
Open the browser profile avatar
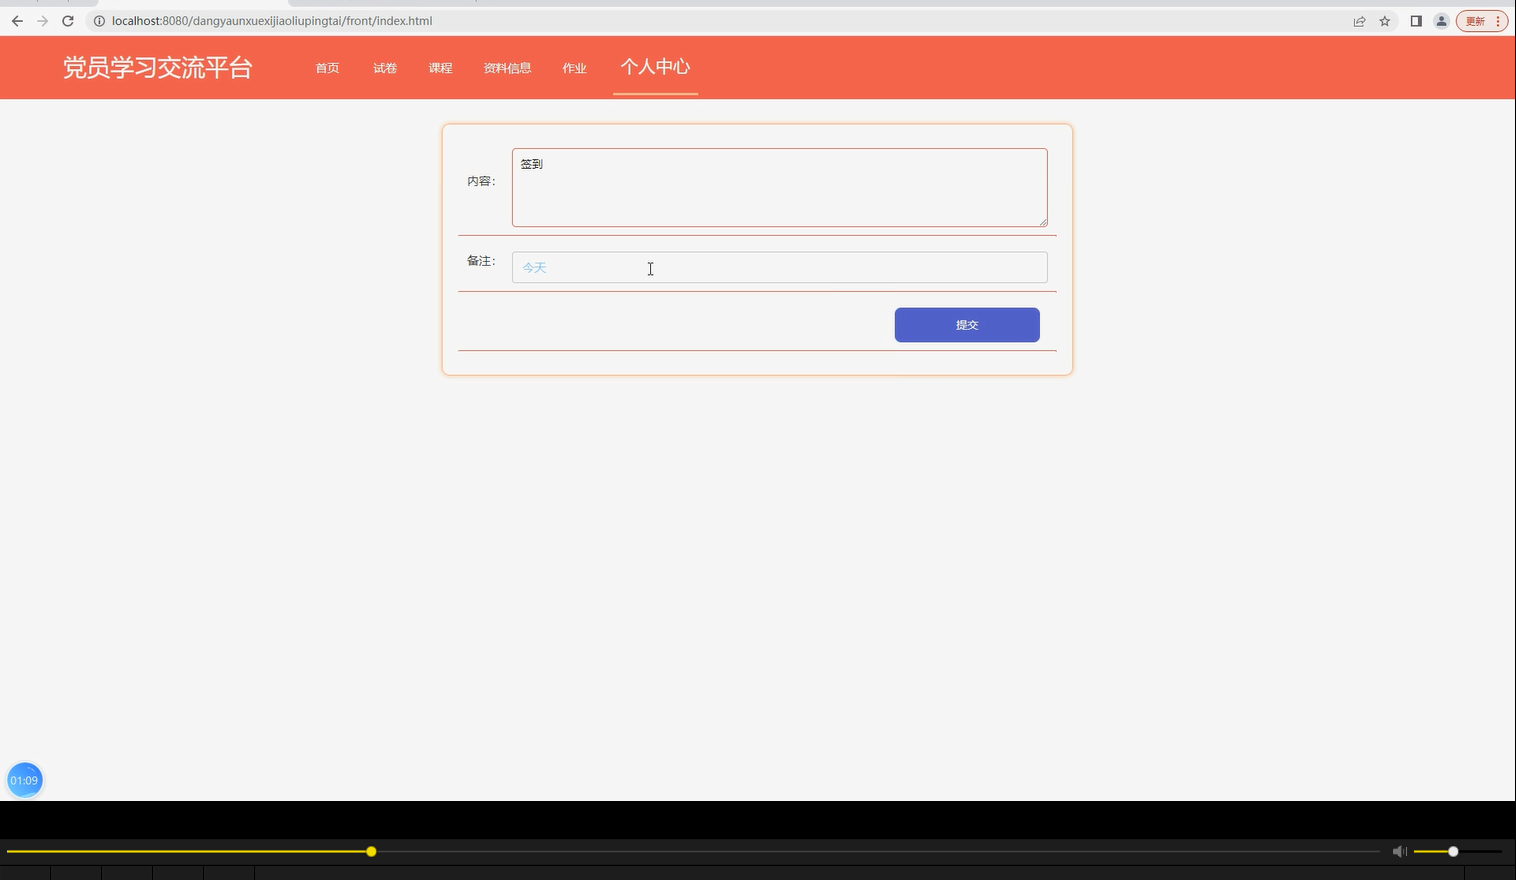[x=1441, y=21]
